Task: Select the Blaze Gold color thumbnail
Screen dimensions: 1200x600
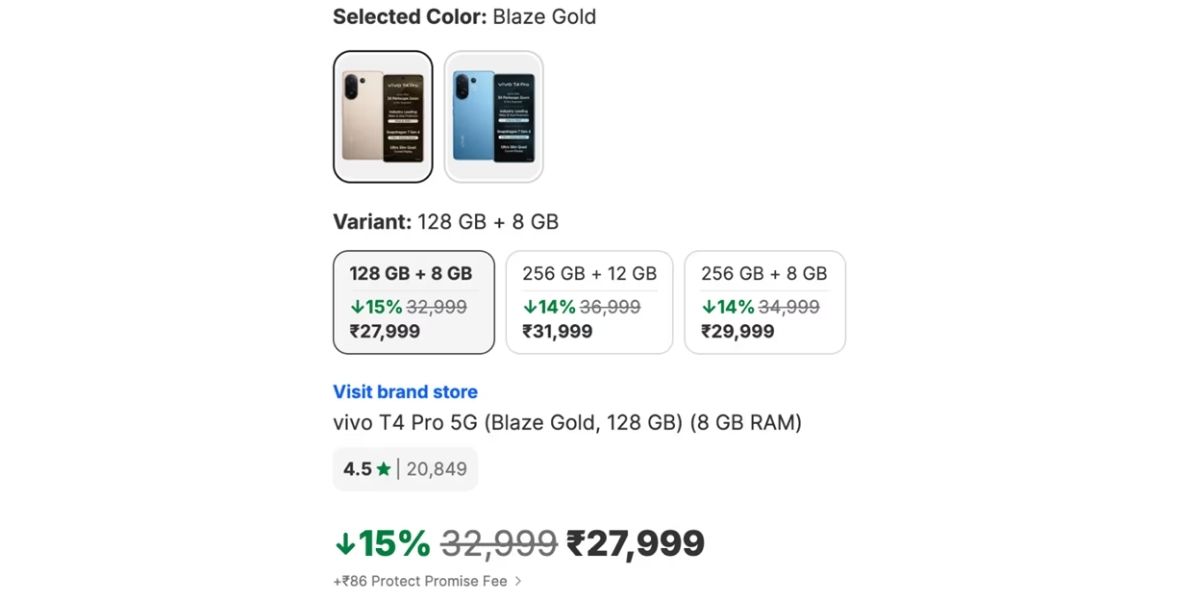Action: [383, 115]
